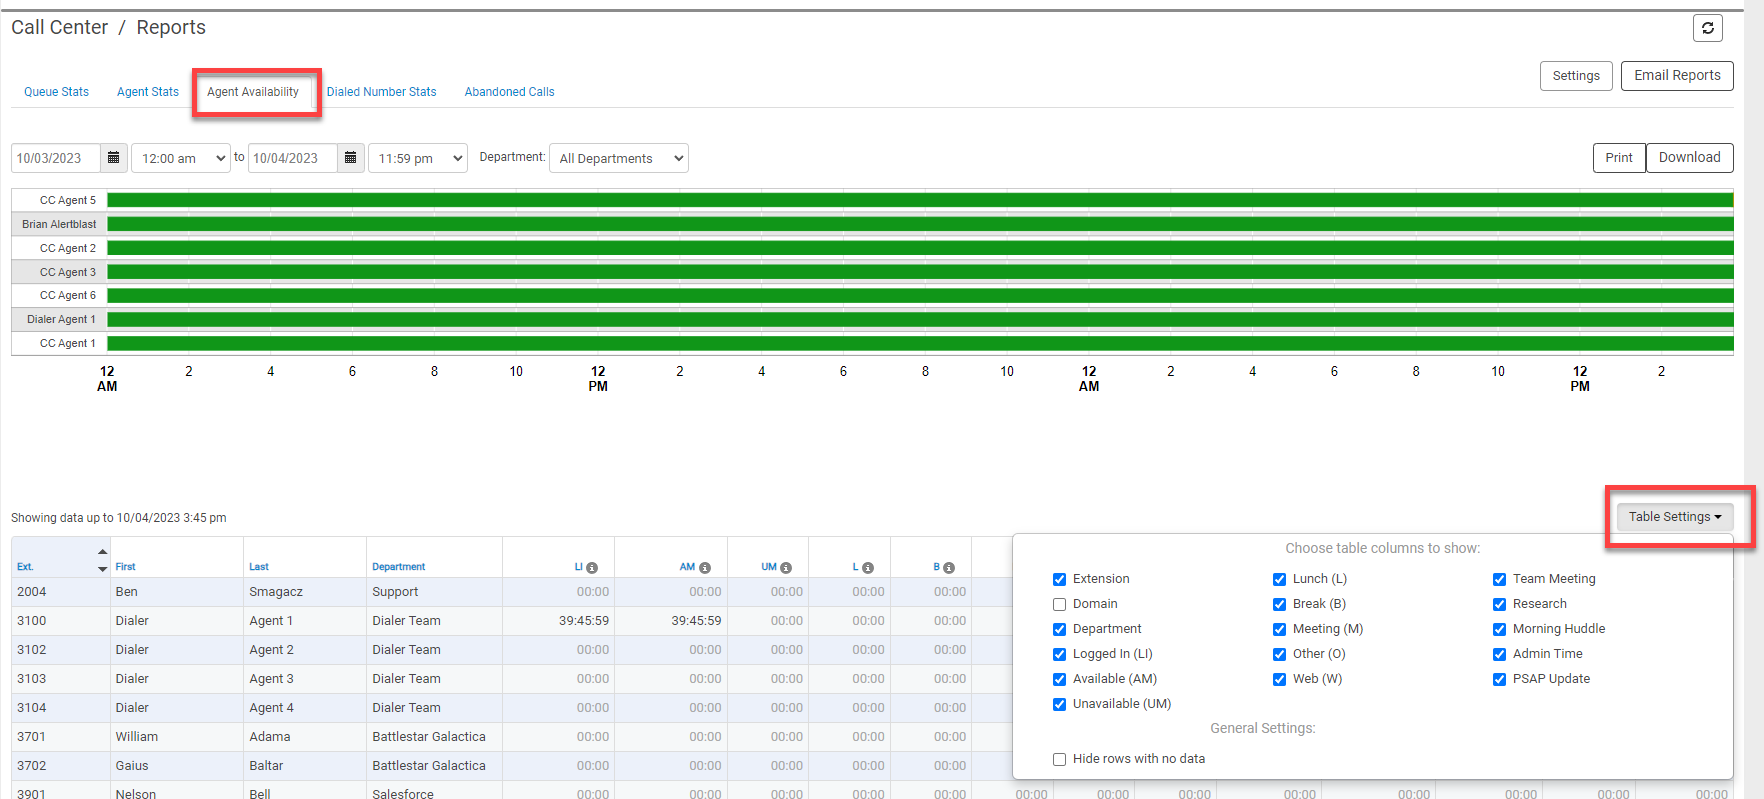The width and height of the screenshot is (1764, 799).
Task: Enable the Domain column checkbox
Action: click(1059, 604)
